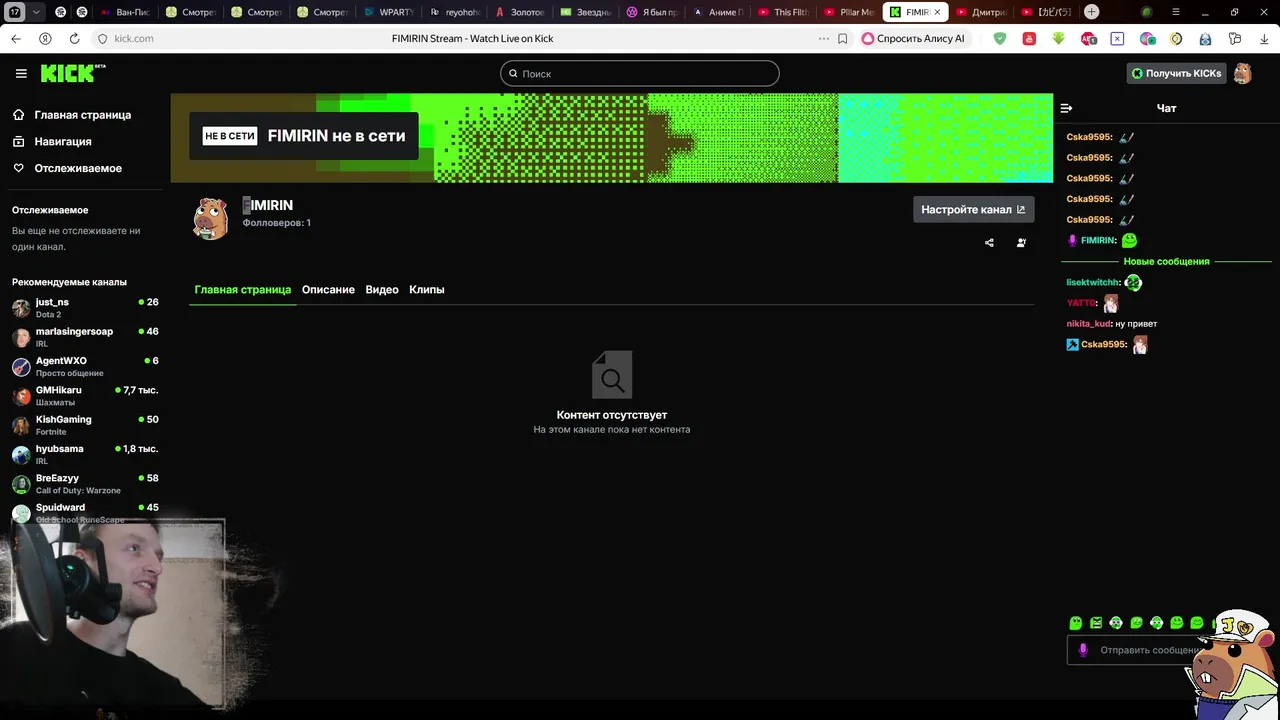Open the address bar three-dots menu
The image size is (1280, 720).
point(824,38)
